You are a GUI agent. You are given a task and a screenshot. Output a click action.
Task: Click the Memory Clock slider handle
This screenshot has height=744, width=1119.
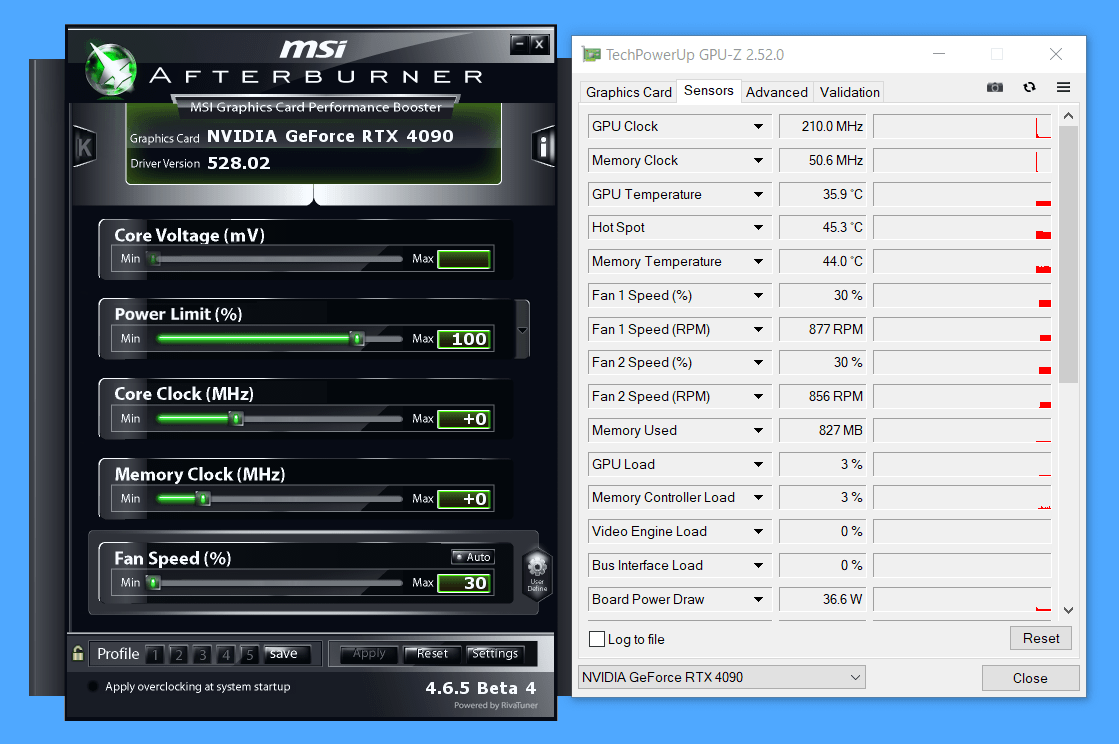coord(203,499)
